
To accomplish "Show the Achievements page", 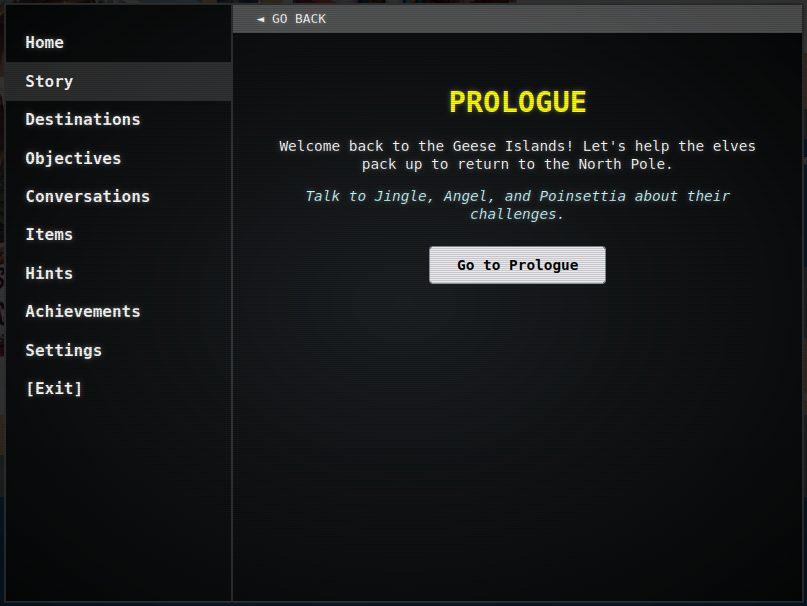I will coord(83,312).
